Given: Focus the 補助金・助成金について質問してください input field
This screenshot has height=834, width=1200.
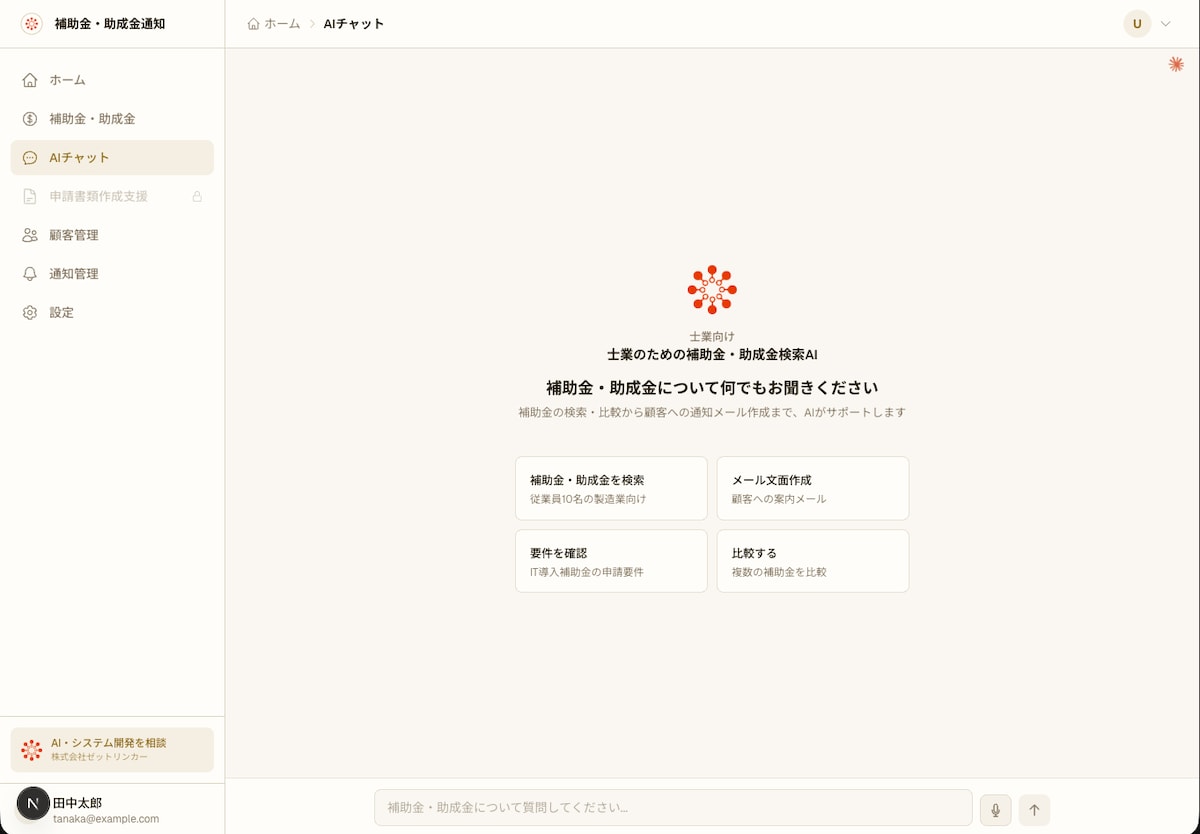Looking at the screenshot, I should tap(673, 808).
